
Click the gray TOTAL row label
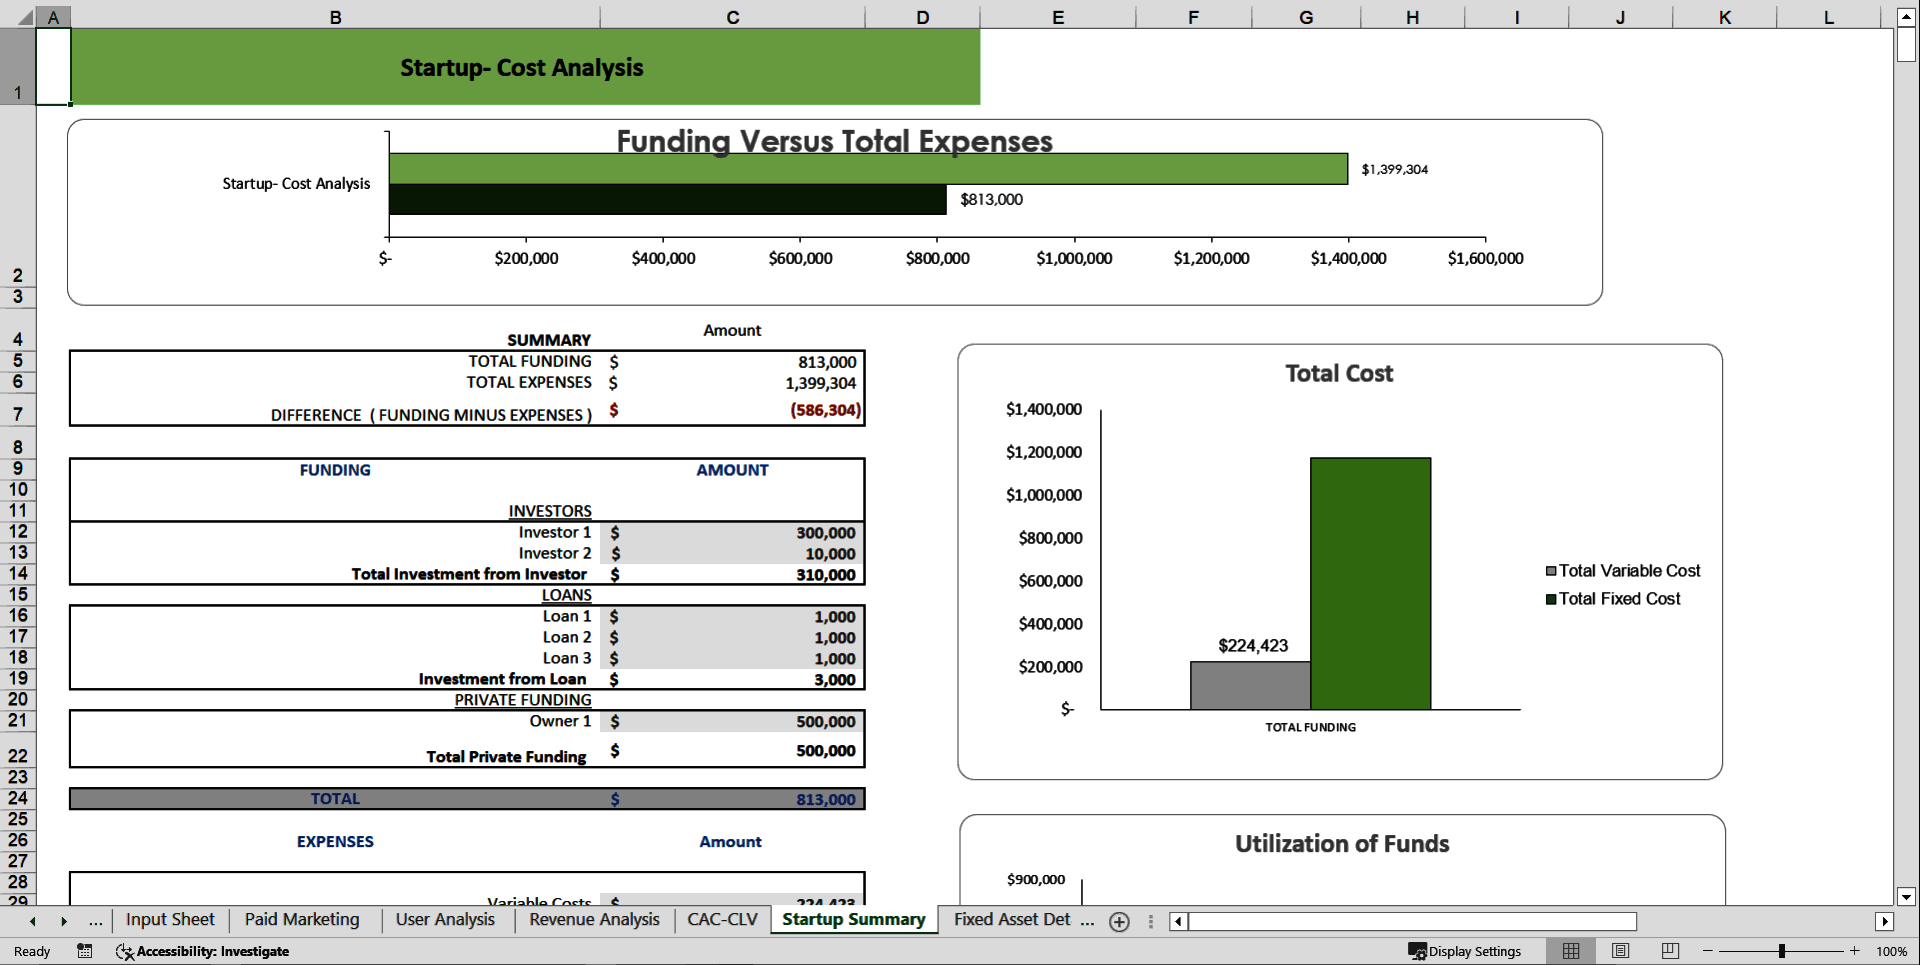point(335,799)
